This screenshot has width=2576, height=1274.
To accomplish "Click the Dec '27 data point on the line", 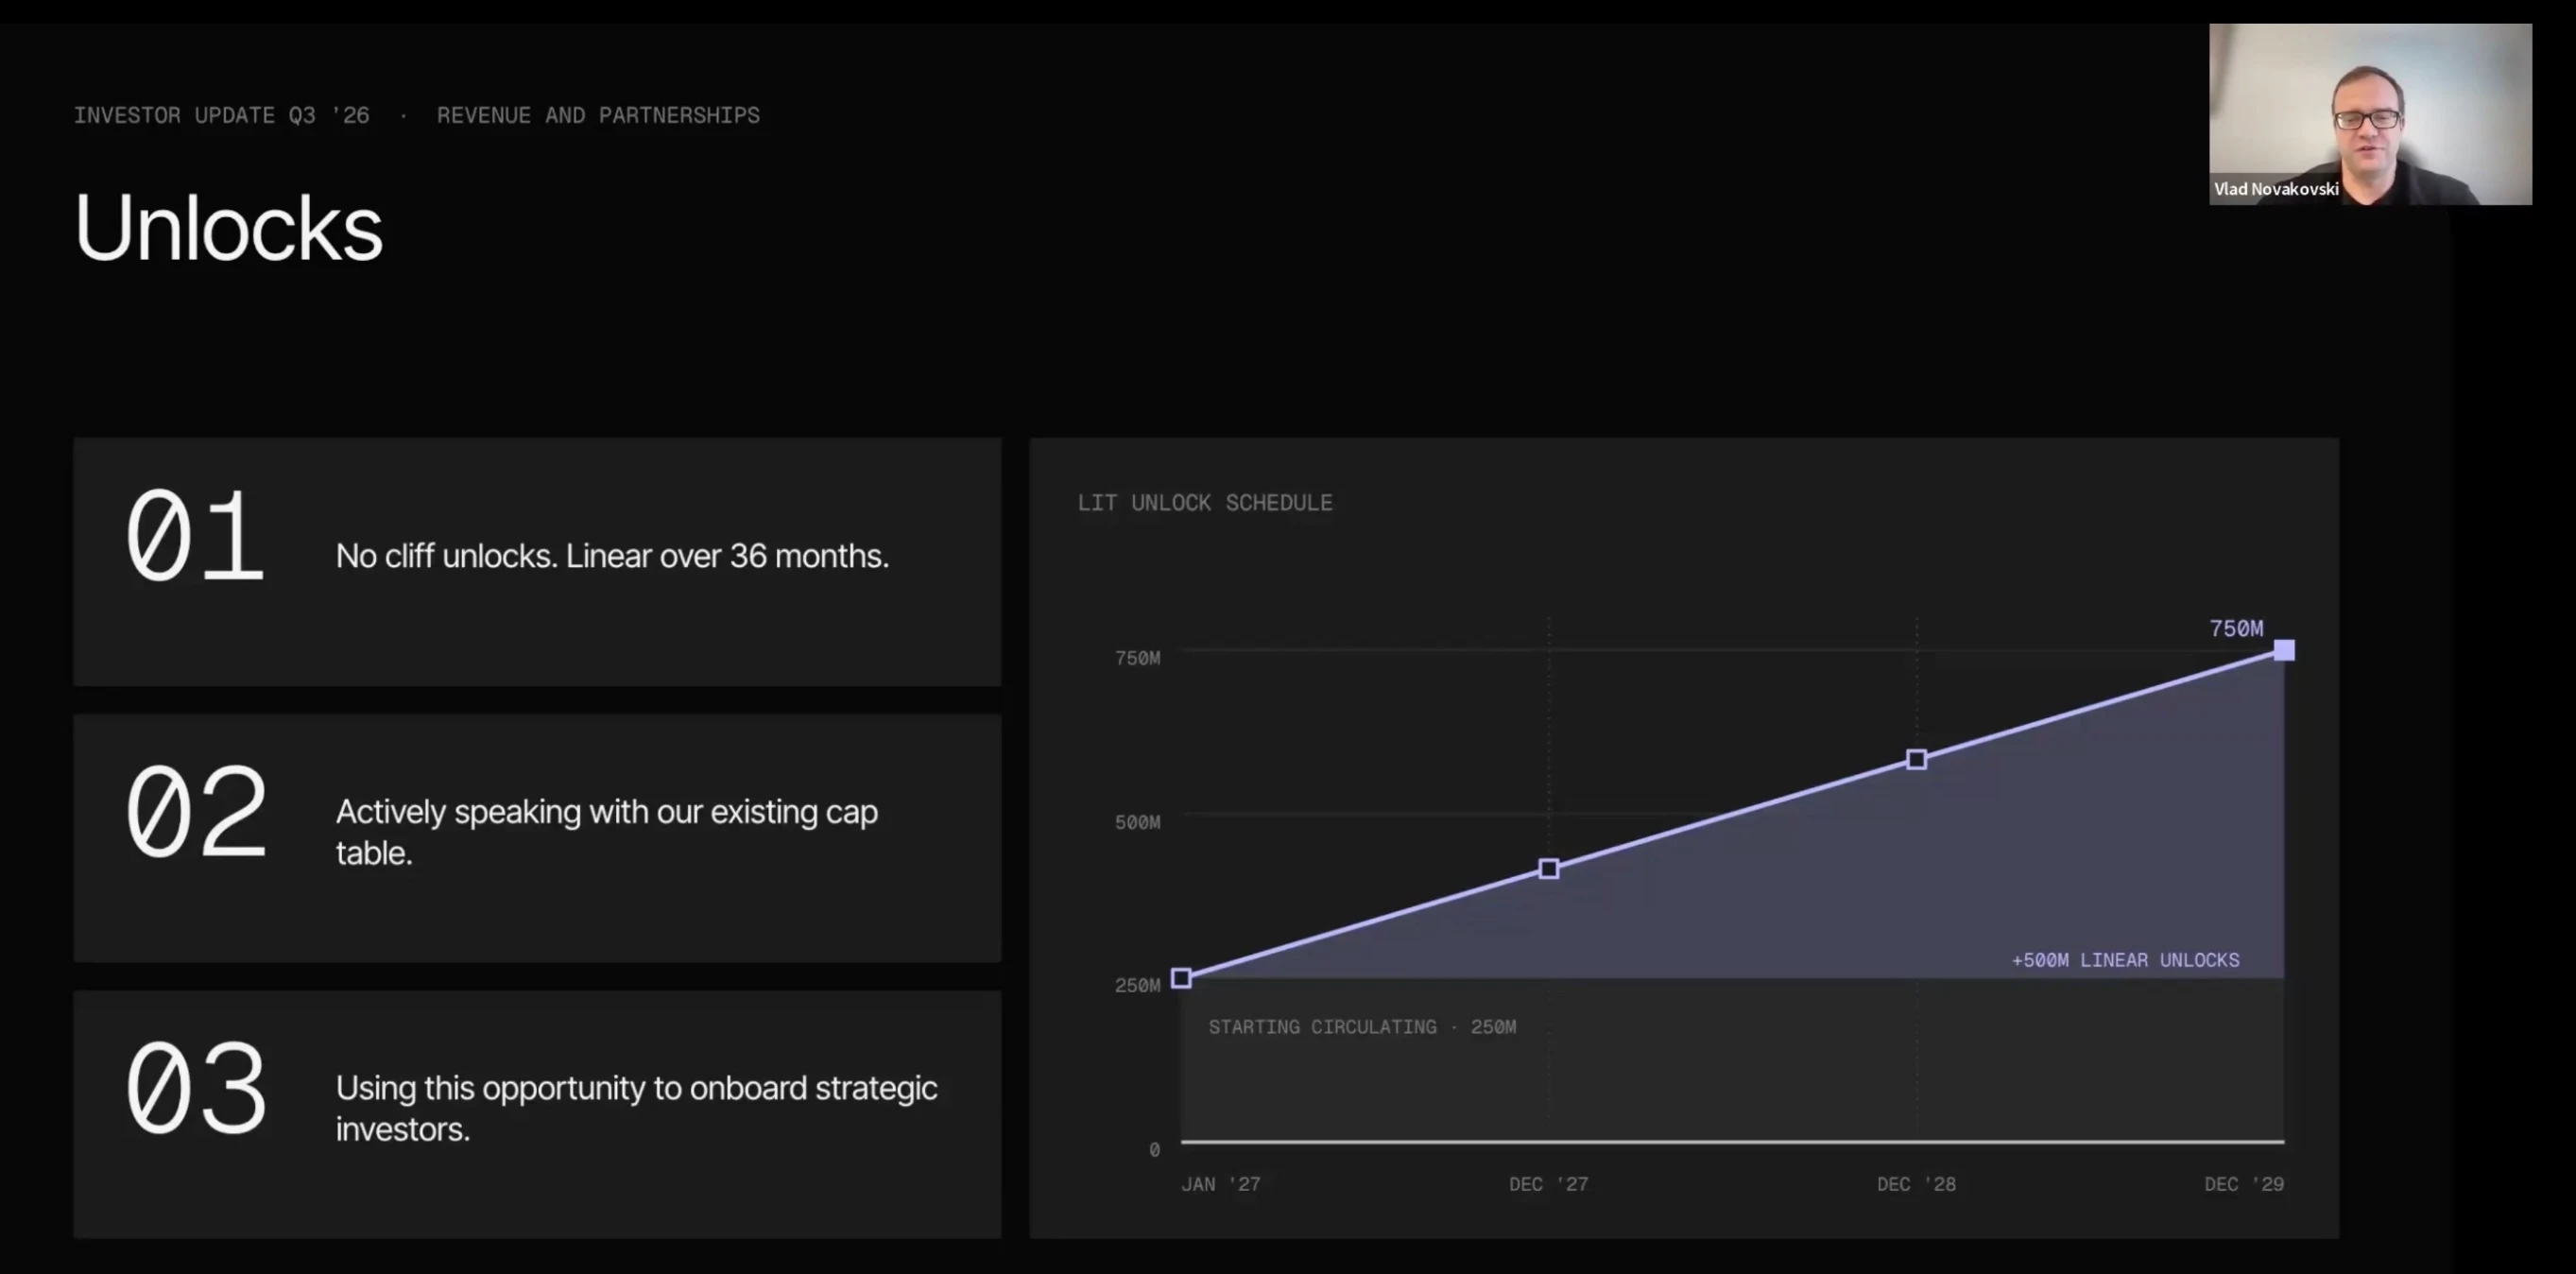I will (1549, 869).
